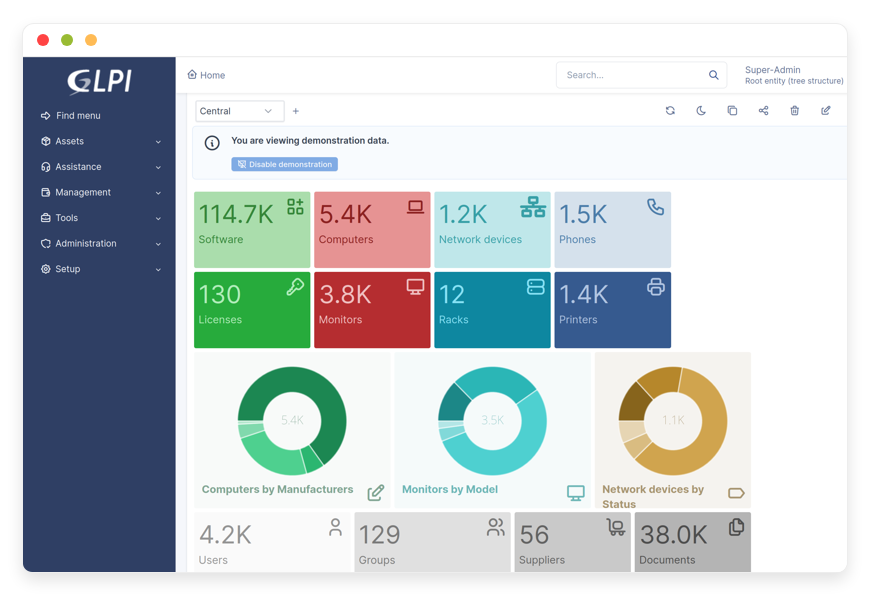
Task: Click the Computers card laptop icon
Action: [415, 207]
